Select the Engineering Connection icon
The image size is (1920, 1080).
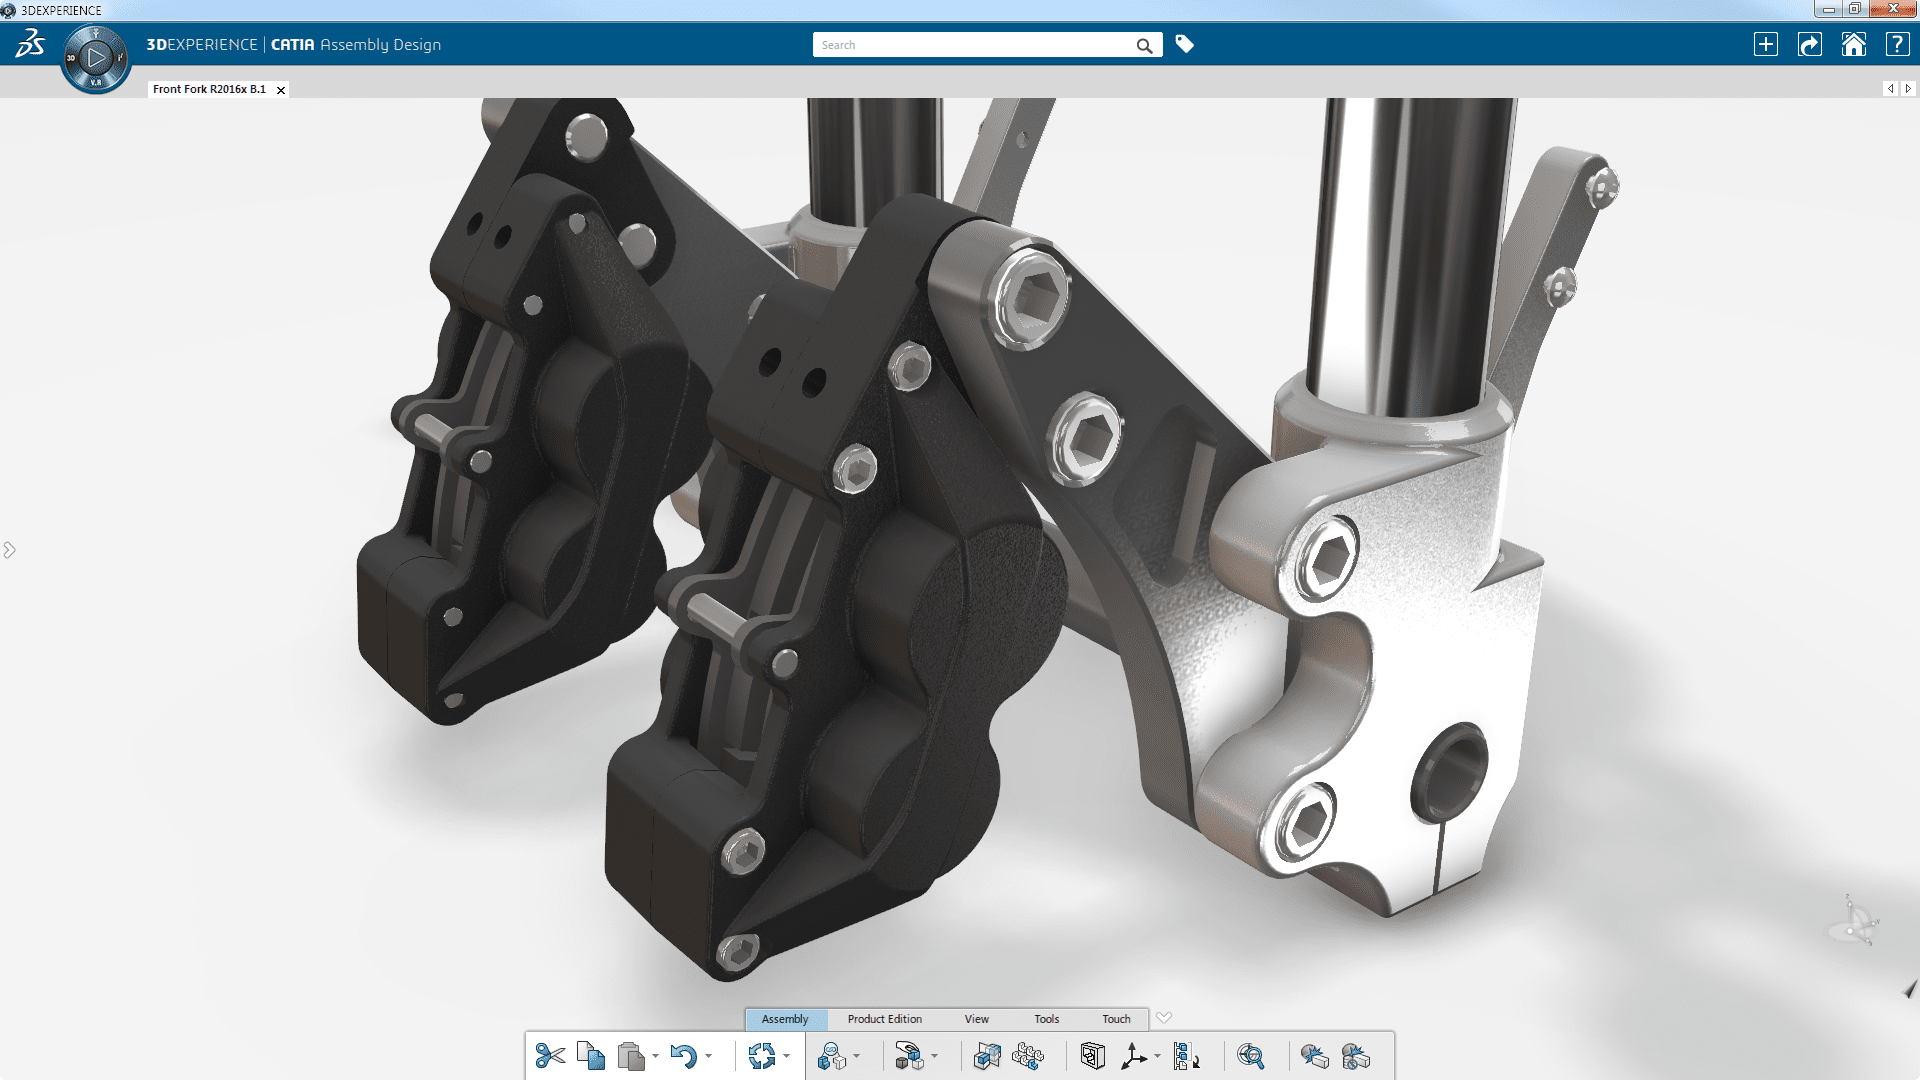click(831, 1056)
